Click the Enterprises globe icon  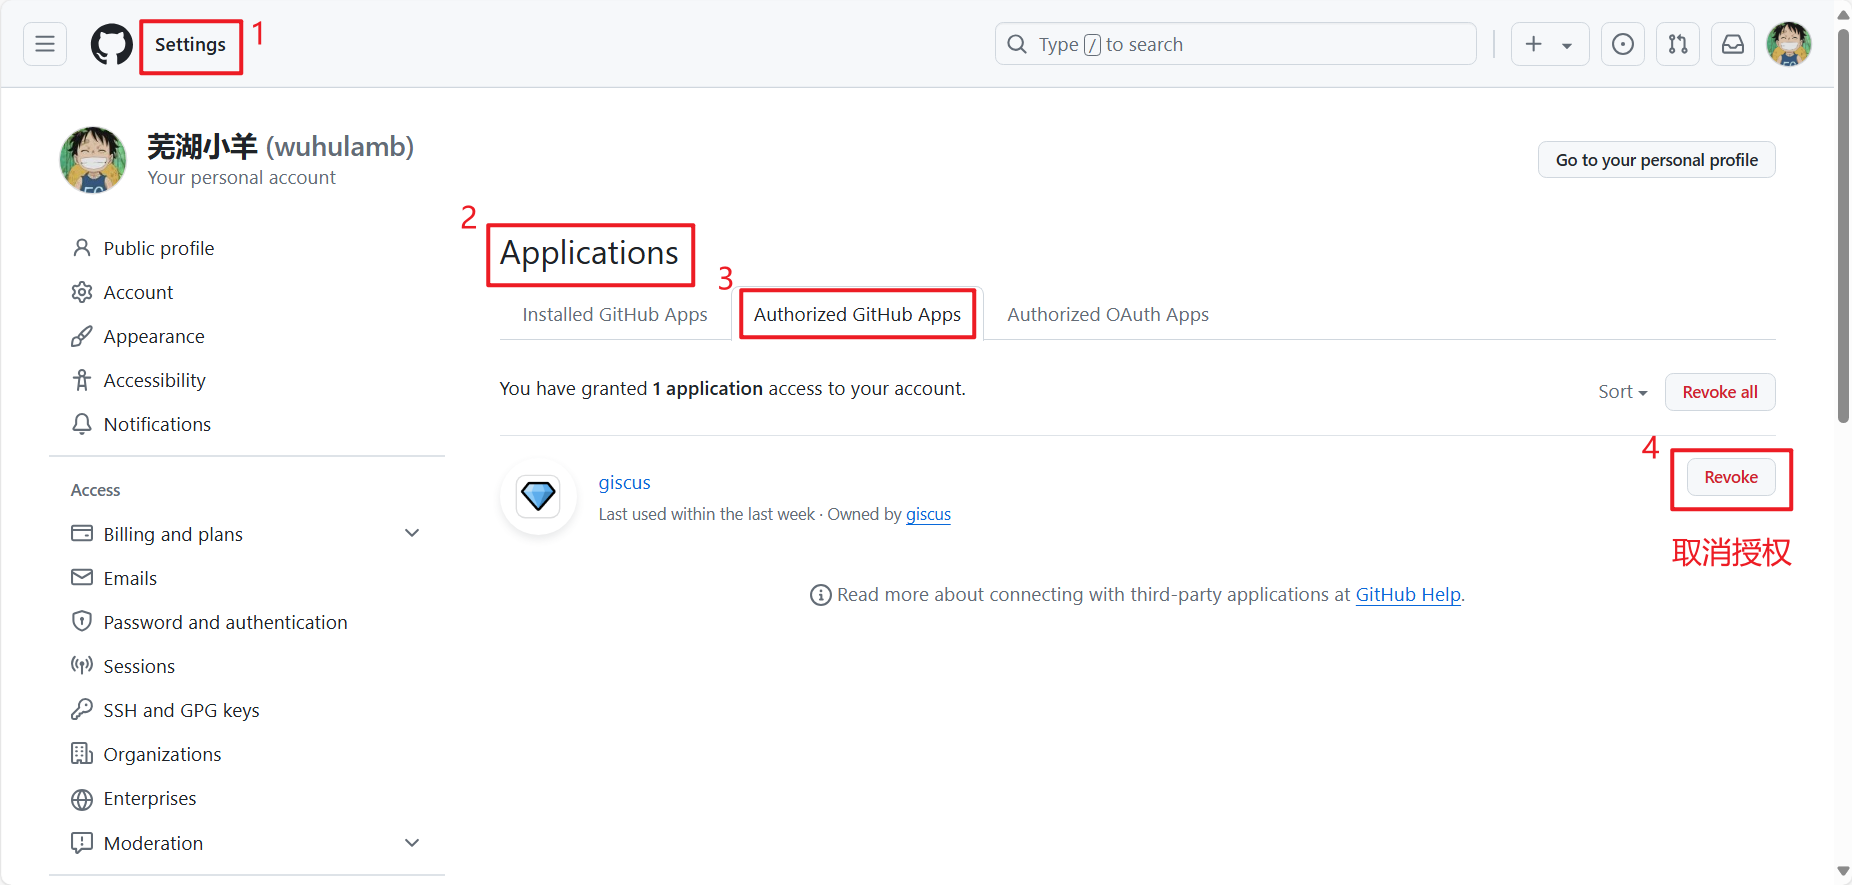(82, 798)
